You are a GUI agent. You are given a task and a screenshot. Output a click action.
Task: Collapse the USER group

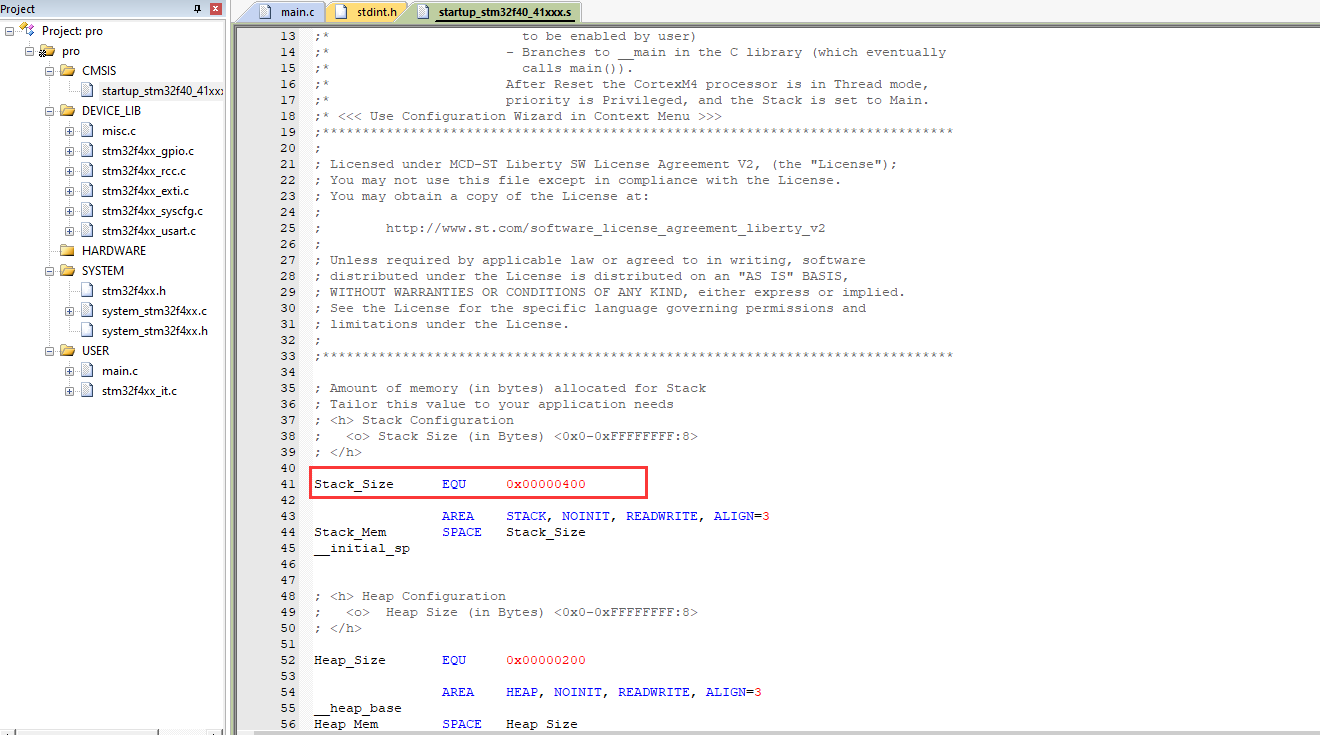coord(50,351)
